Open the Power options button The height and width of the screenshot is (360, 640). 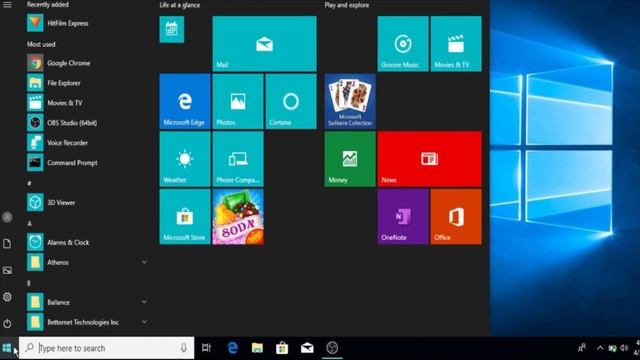pyautogui.click(x=7, y=324)
